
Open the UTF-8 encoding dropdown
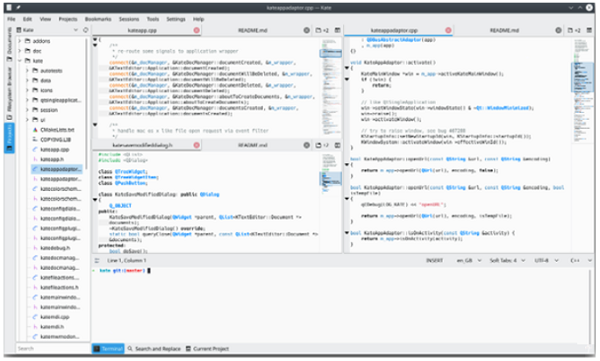[x=546, y=260]
